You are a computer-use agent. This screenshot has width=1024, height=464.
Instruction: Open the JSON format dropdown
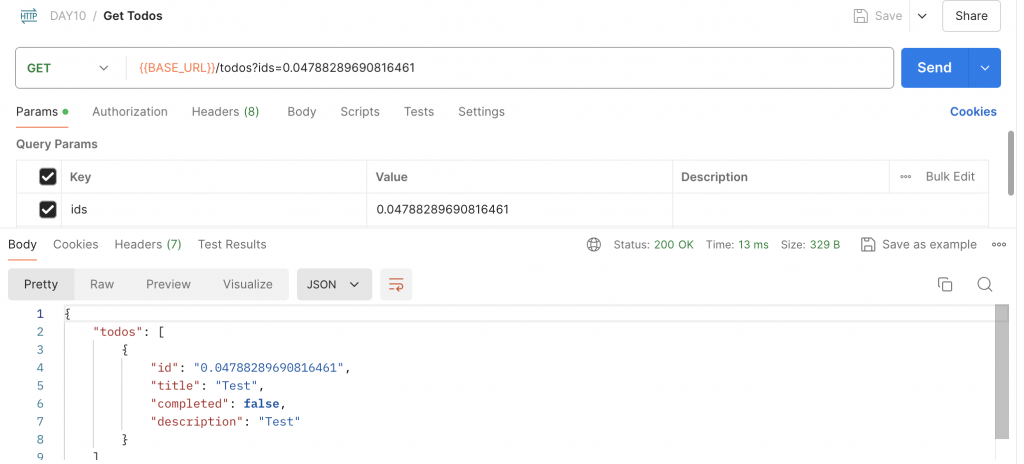[334, 284]
